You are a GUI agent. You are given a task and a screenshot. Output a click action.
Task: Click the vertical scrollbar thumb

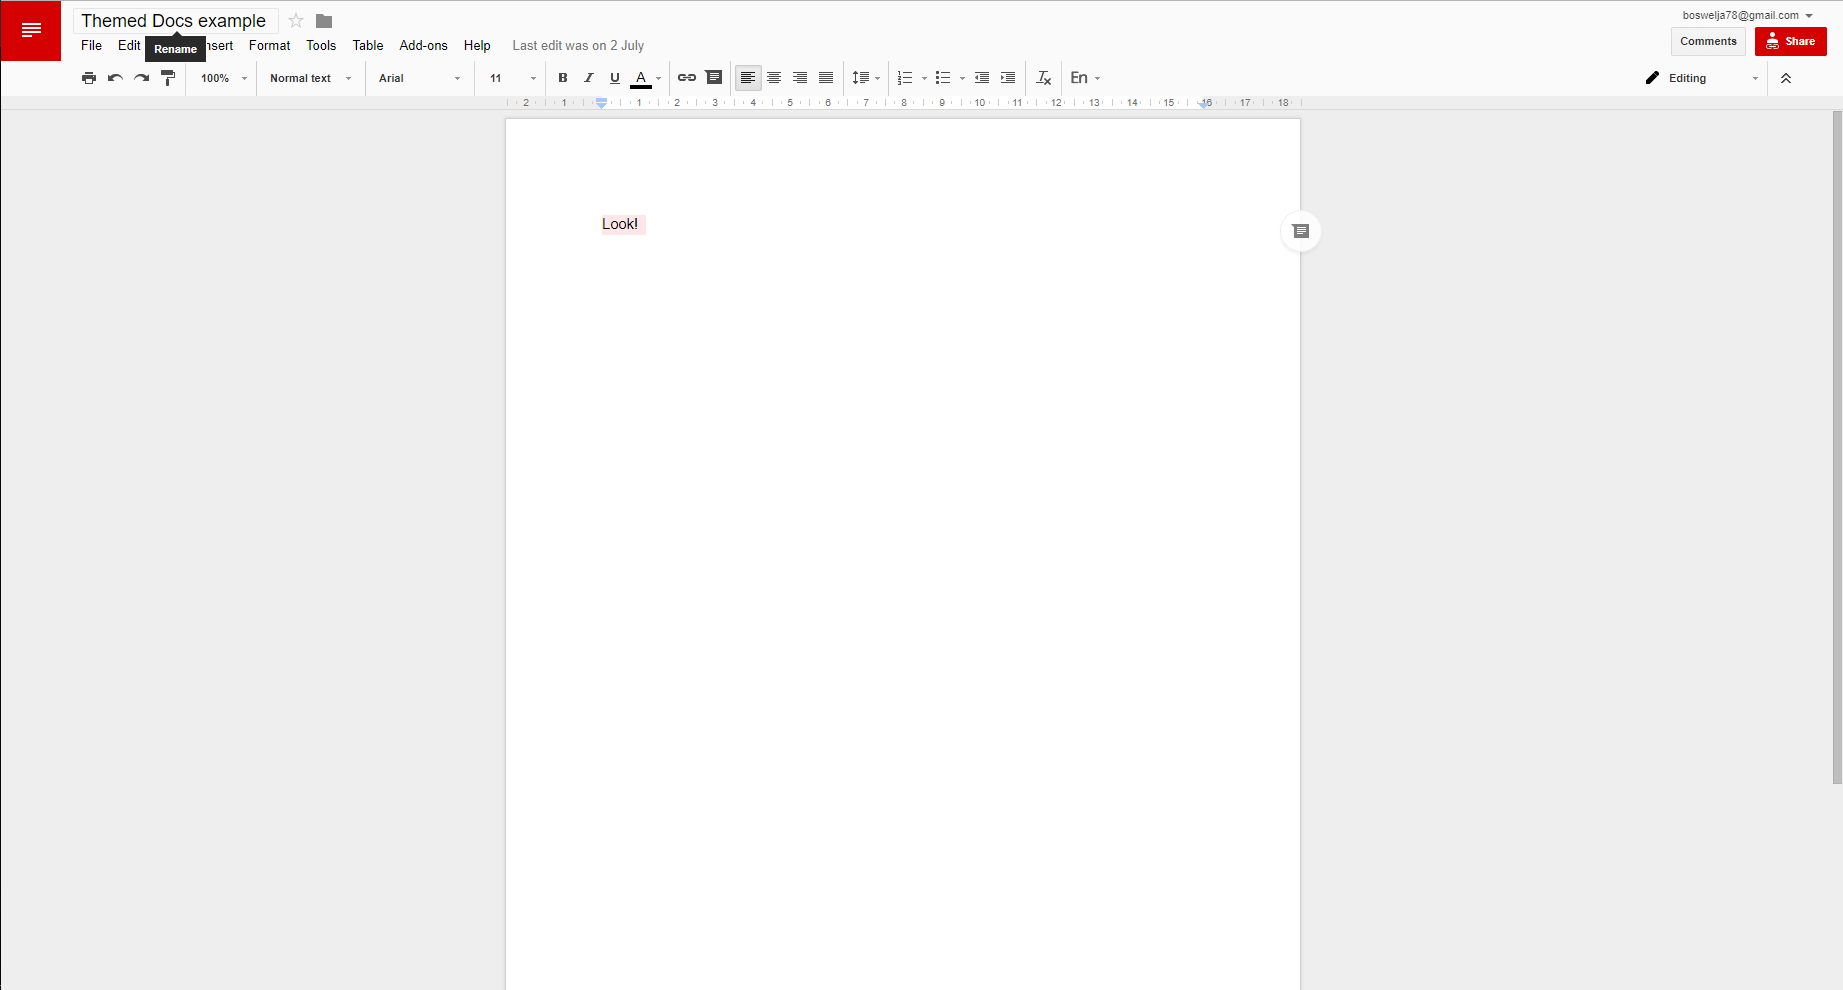1837,447
